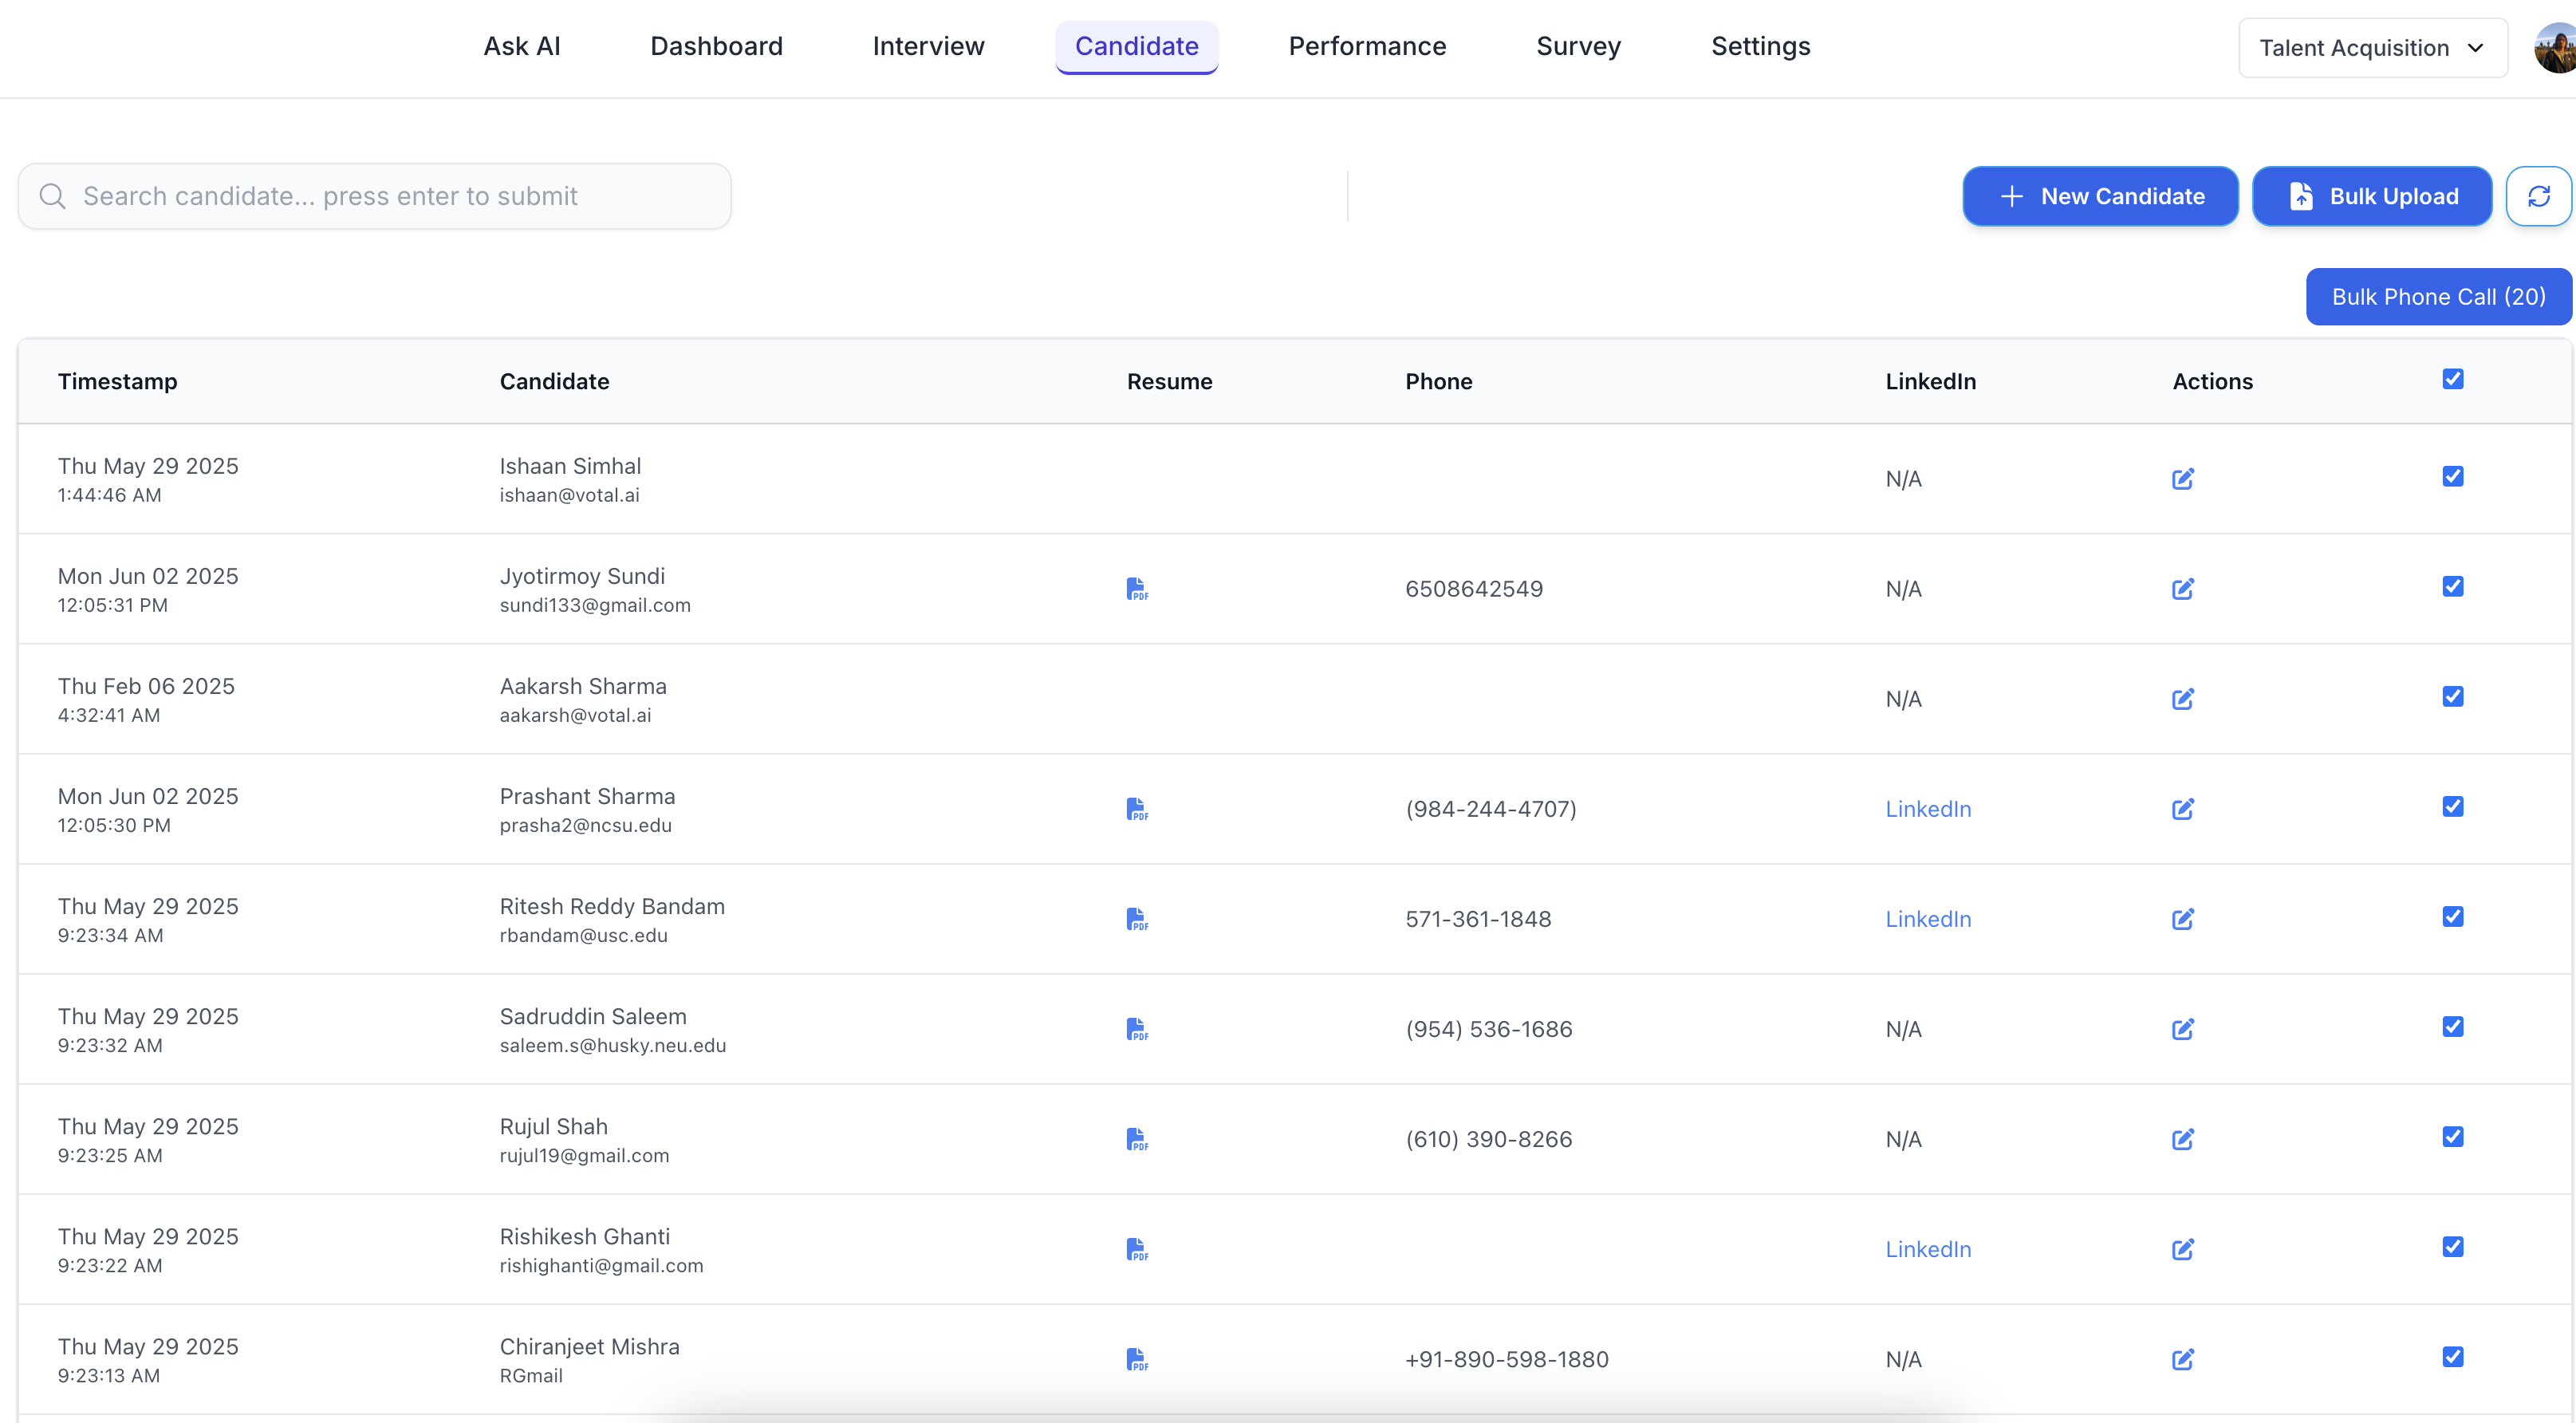2576x1423 pixels.
Task: Uncheck Ishaan Simhal's row checkbox
Action: coord(2453,476)
